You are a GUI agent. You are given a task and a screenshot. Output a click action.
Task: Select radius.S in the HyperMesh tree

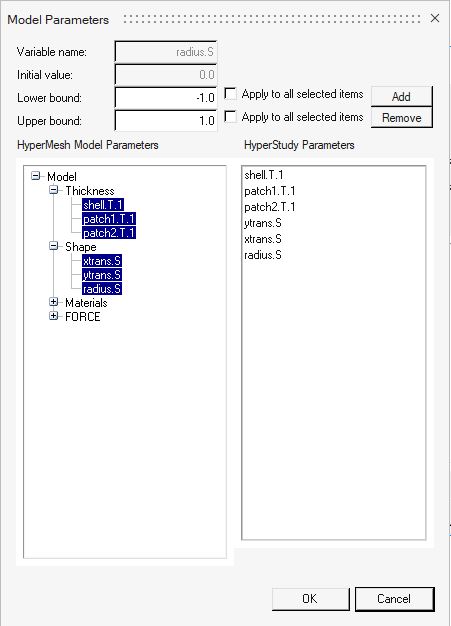point(102,289)
